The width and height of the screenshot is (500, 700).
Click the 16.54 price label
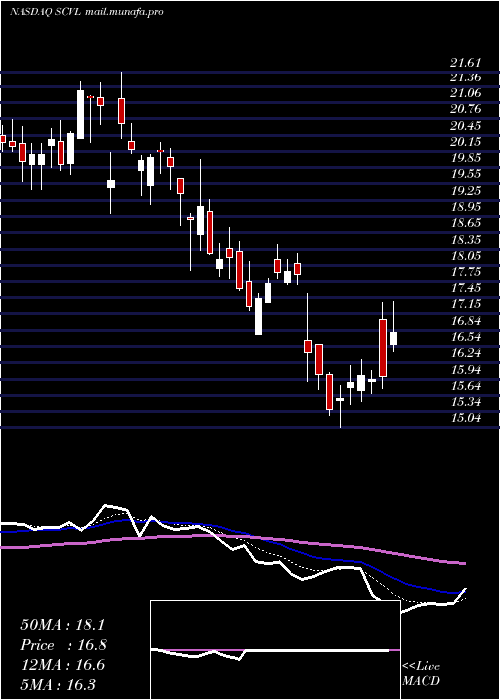465,337
